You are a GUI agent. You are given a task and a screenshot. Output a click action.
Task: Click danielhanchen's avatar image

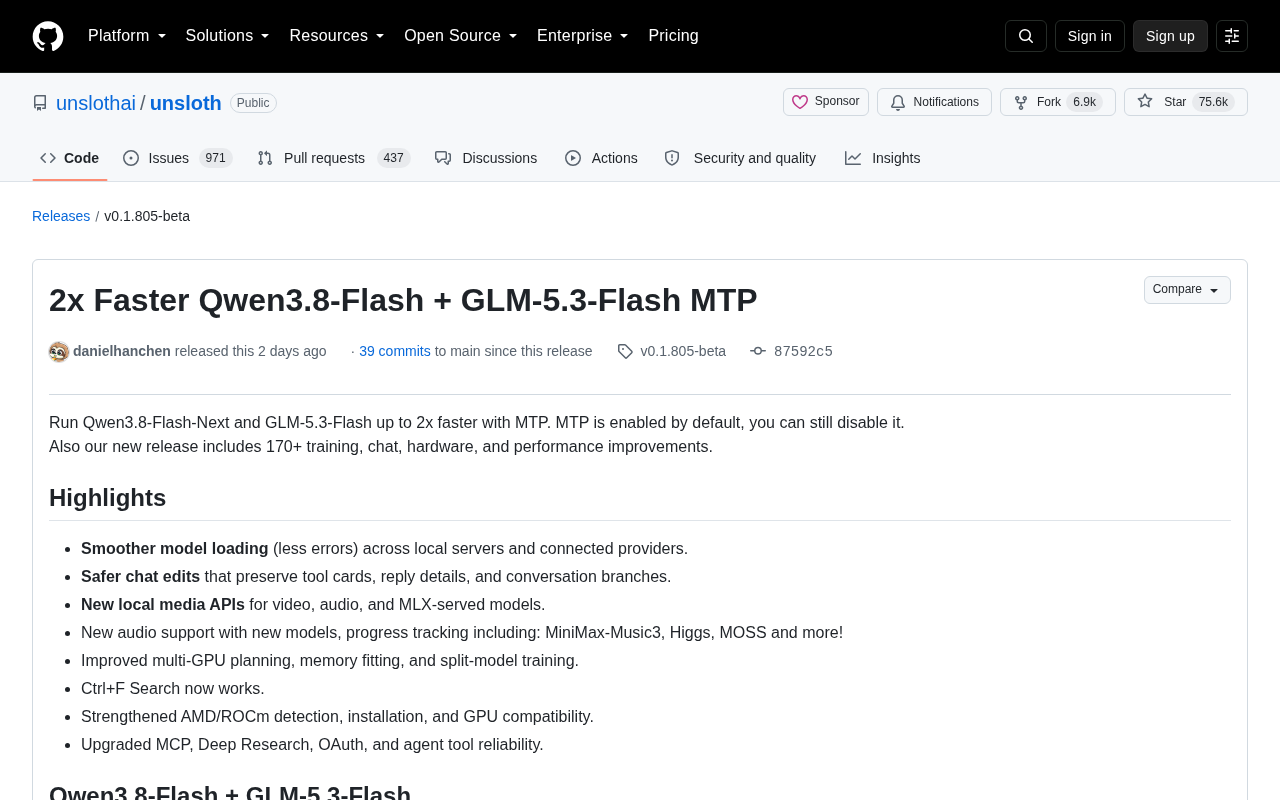coord(59,352)
